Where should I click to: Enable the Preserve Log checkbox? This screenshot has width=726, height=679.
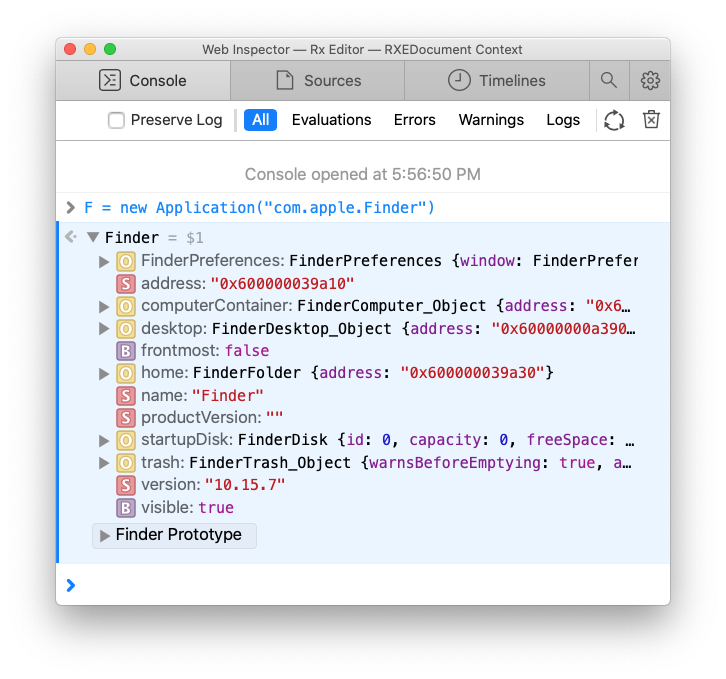click(116, 120)
